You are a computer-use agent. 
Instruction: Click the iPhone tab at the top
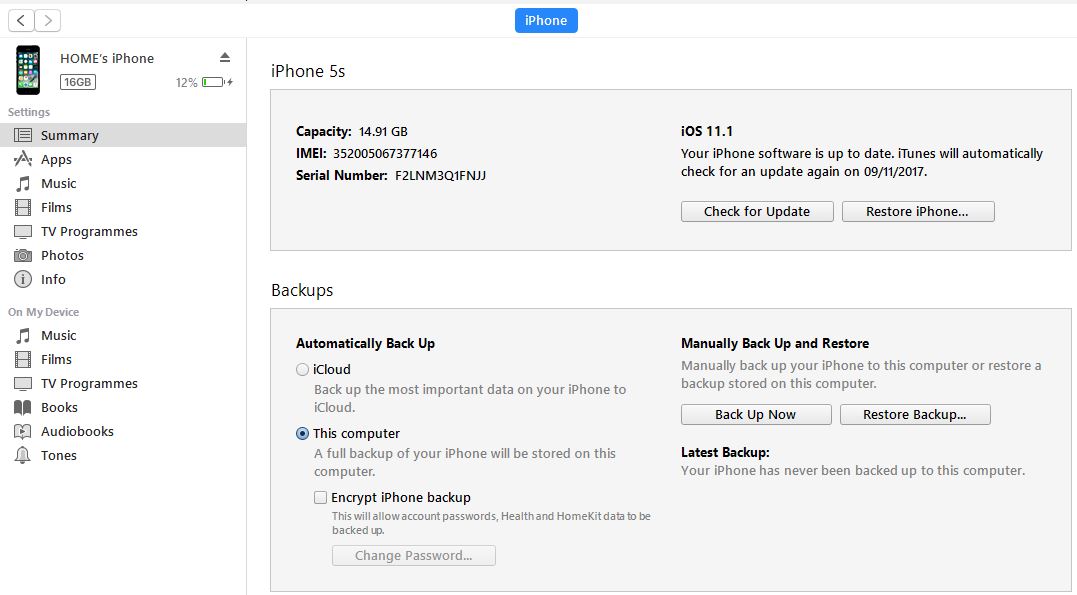coord(546,20)
